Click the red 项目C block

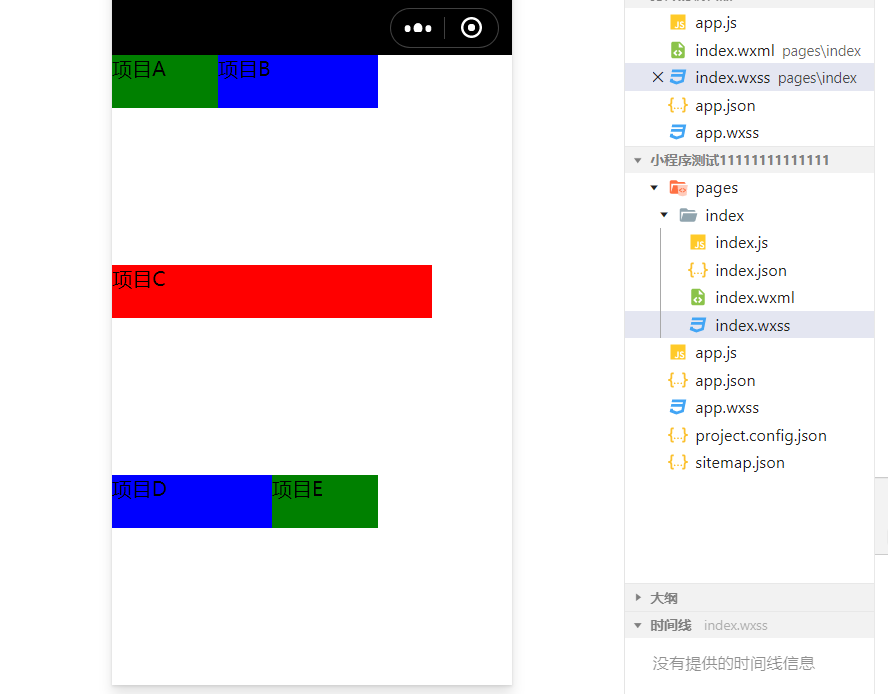click(272, 291)
